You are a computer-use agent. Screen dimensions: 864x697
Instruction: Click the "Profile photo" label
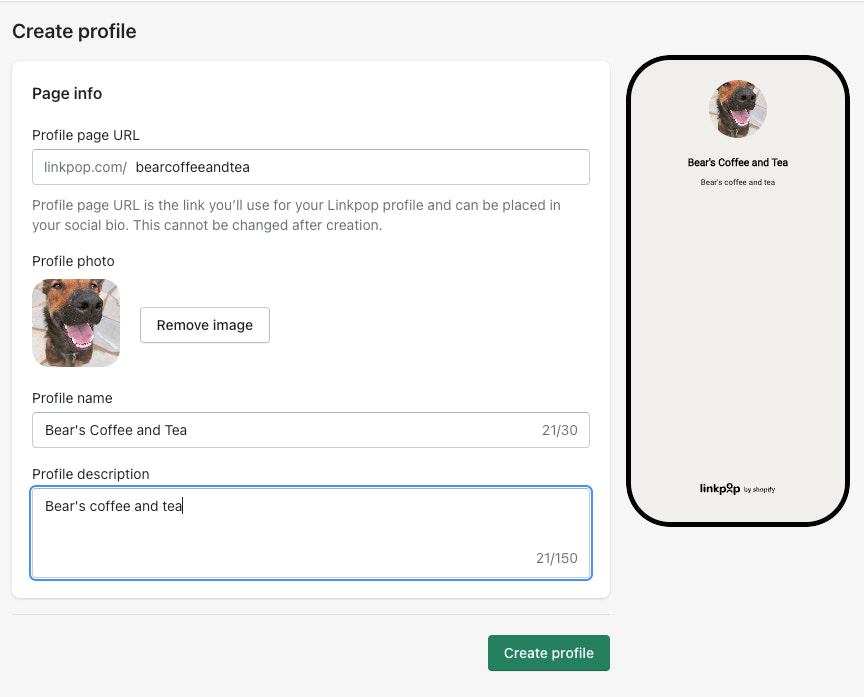tap(73, 261)
